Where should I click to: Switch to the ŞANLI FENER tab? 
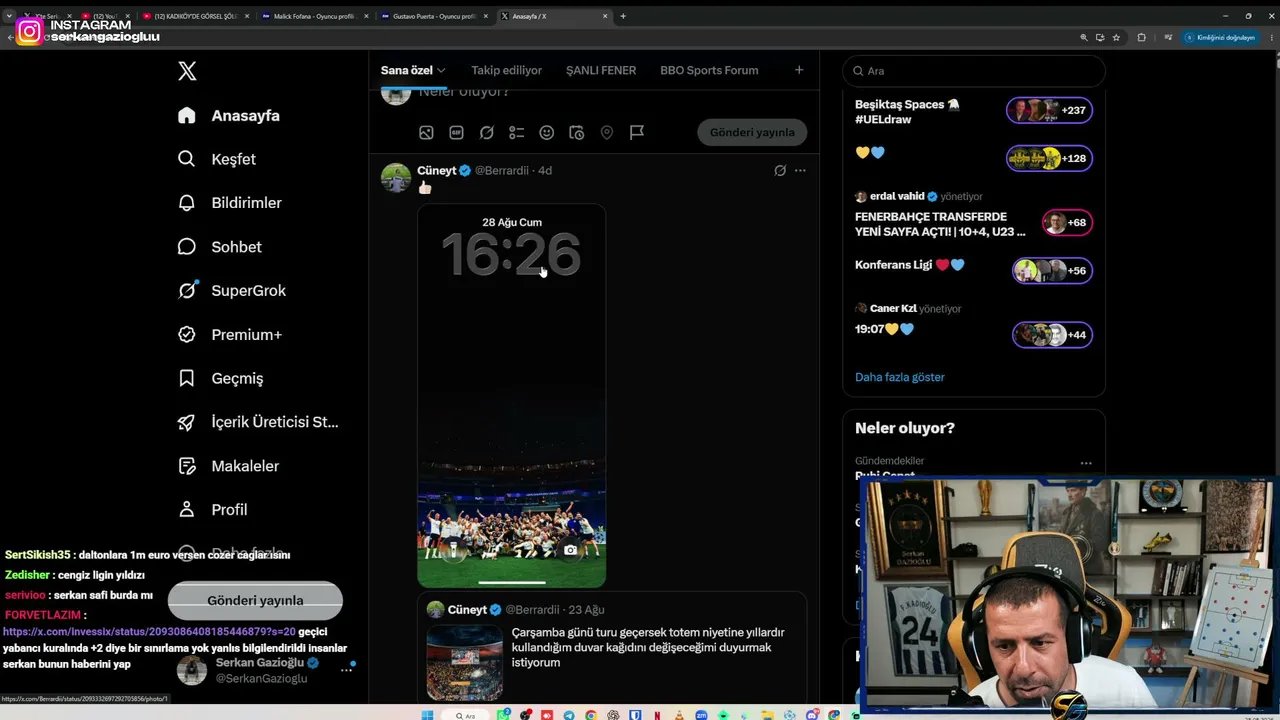tap(601, 70)
